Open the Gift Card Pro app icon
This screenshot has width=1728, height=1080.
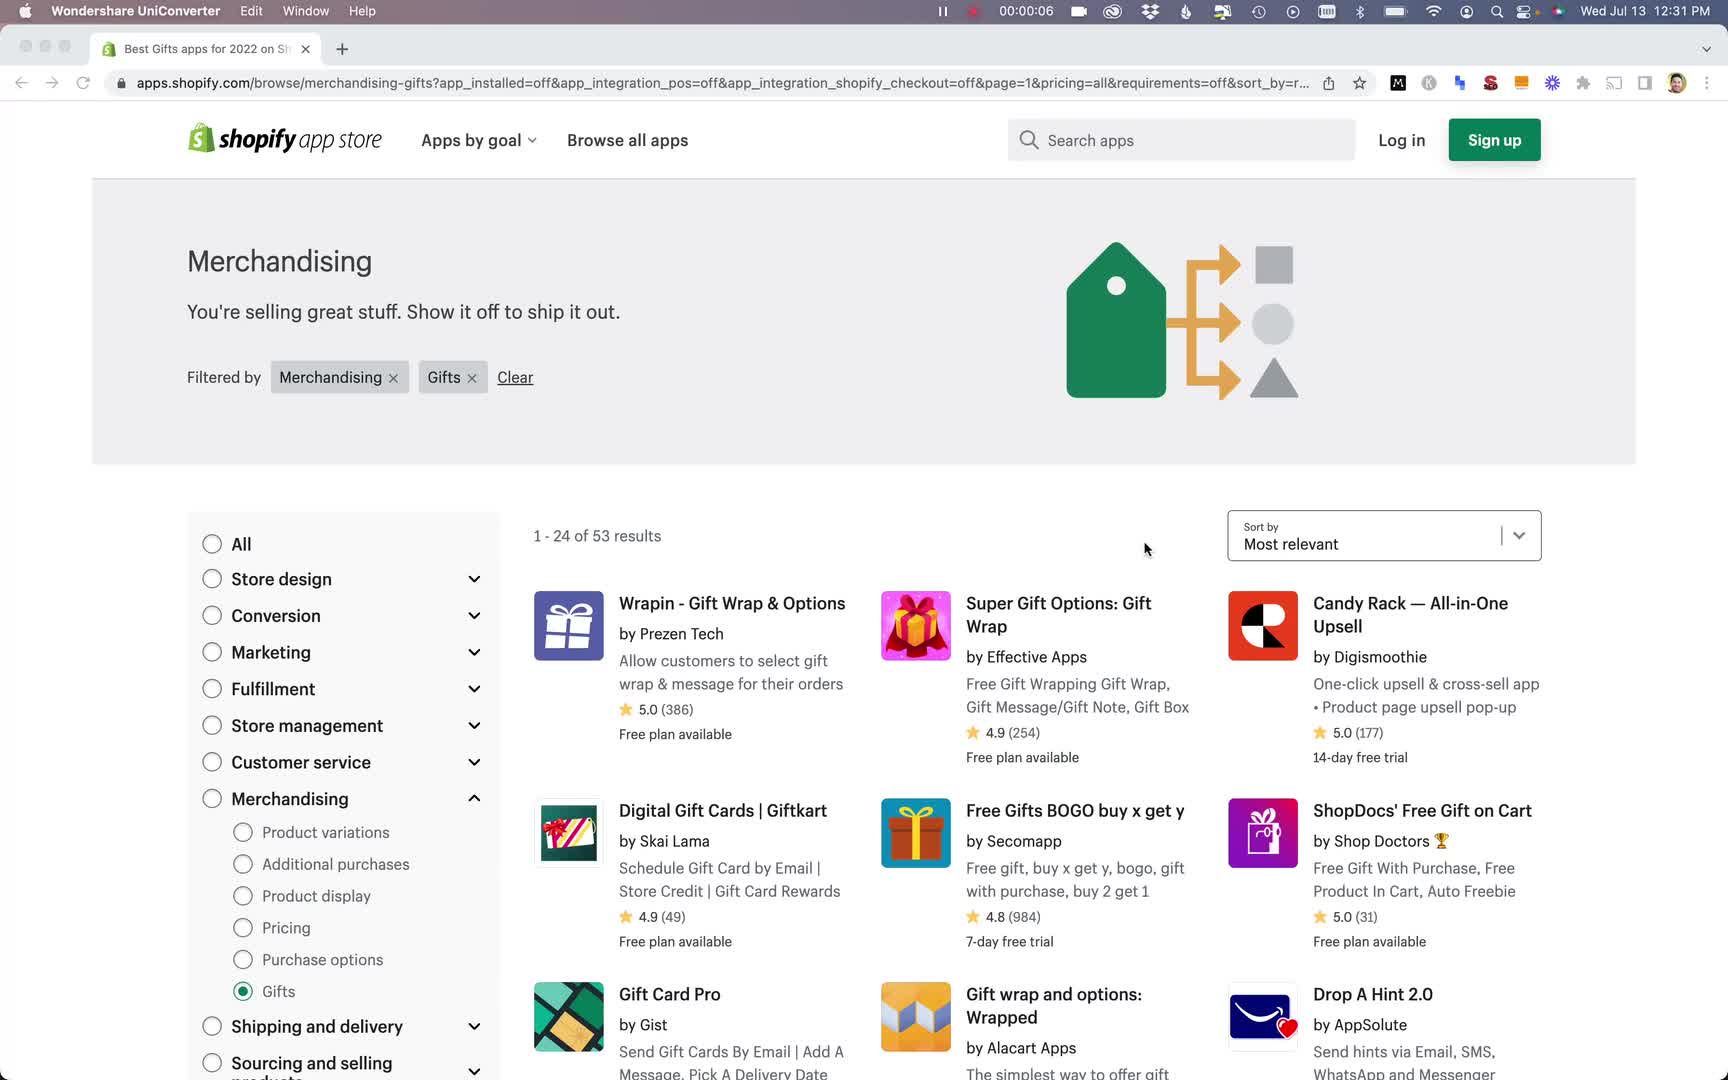(568, 1017)
